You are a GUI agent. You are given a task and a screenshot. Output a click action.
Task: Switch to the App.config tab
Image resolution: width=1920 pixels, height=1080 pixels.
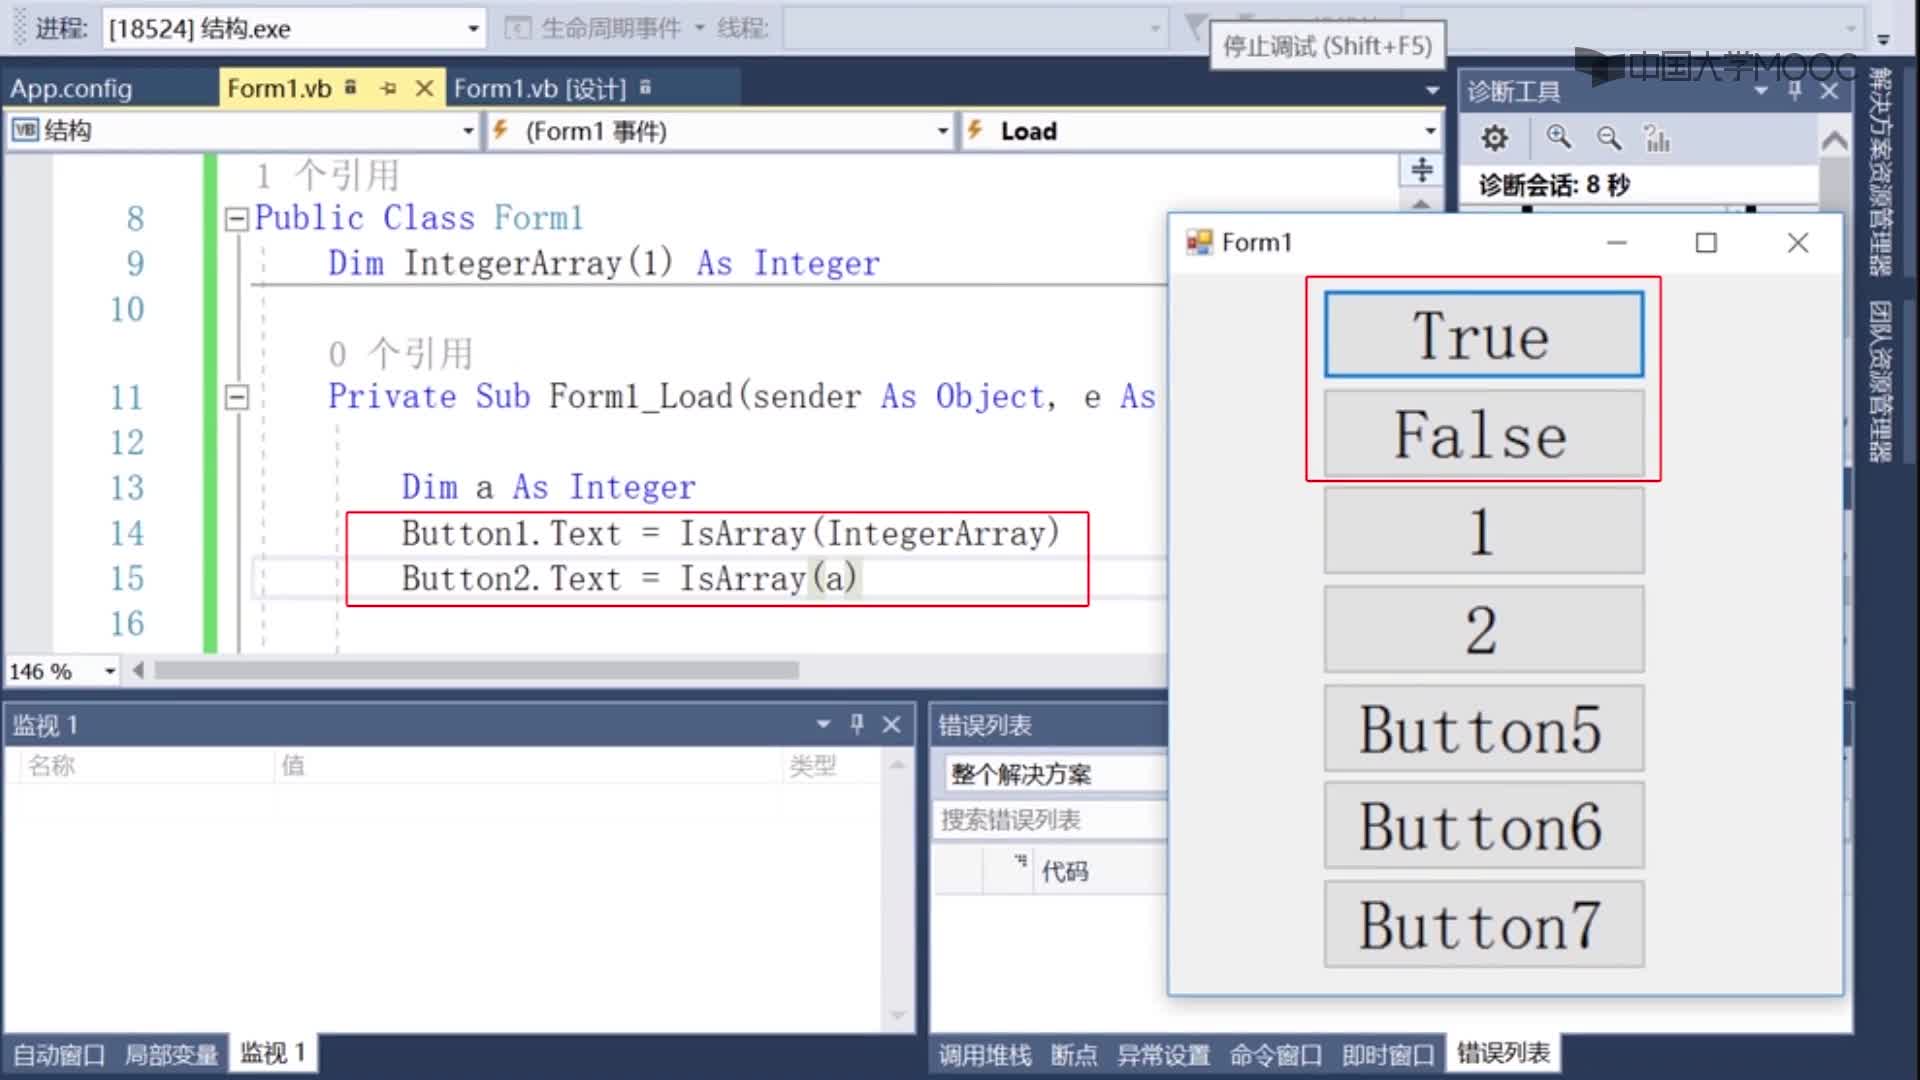[71, 88]
